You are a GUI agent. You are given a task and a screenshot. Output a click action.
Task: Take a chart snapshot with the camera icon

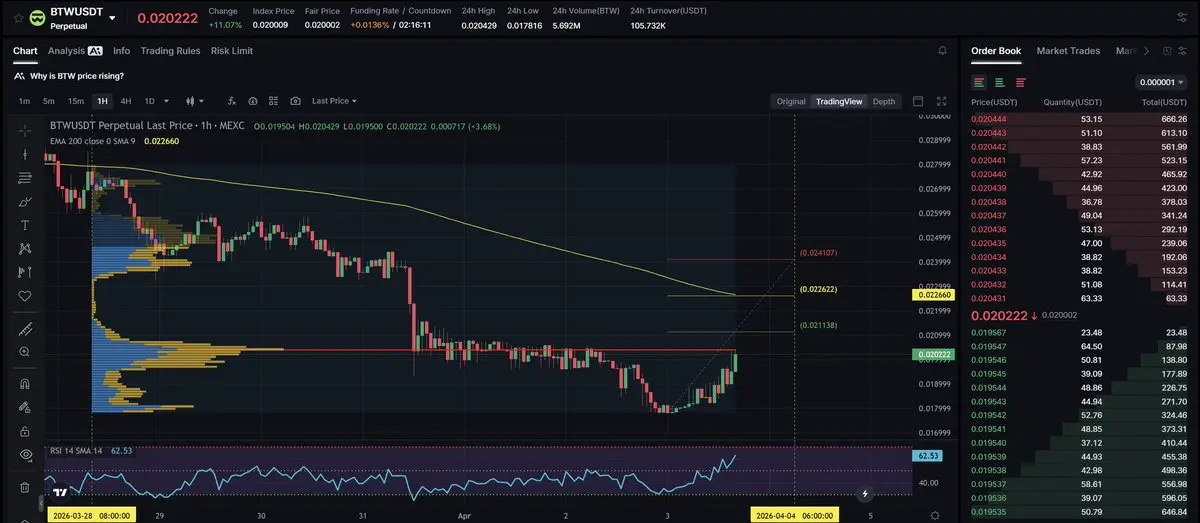[x=295, y=101]
